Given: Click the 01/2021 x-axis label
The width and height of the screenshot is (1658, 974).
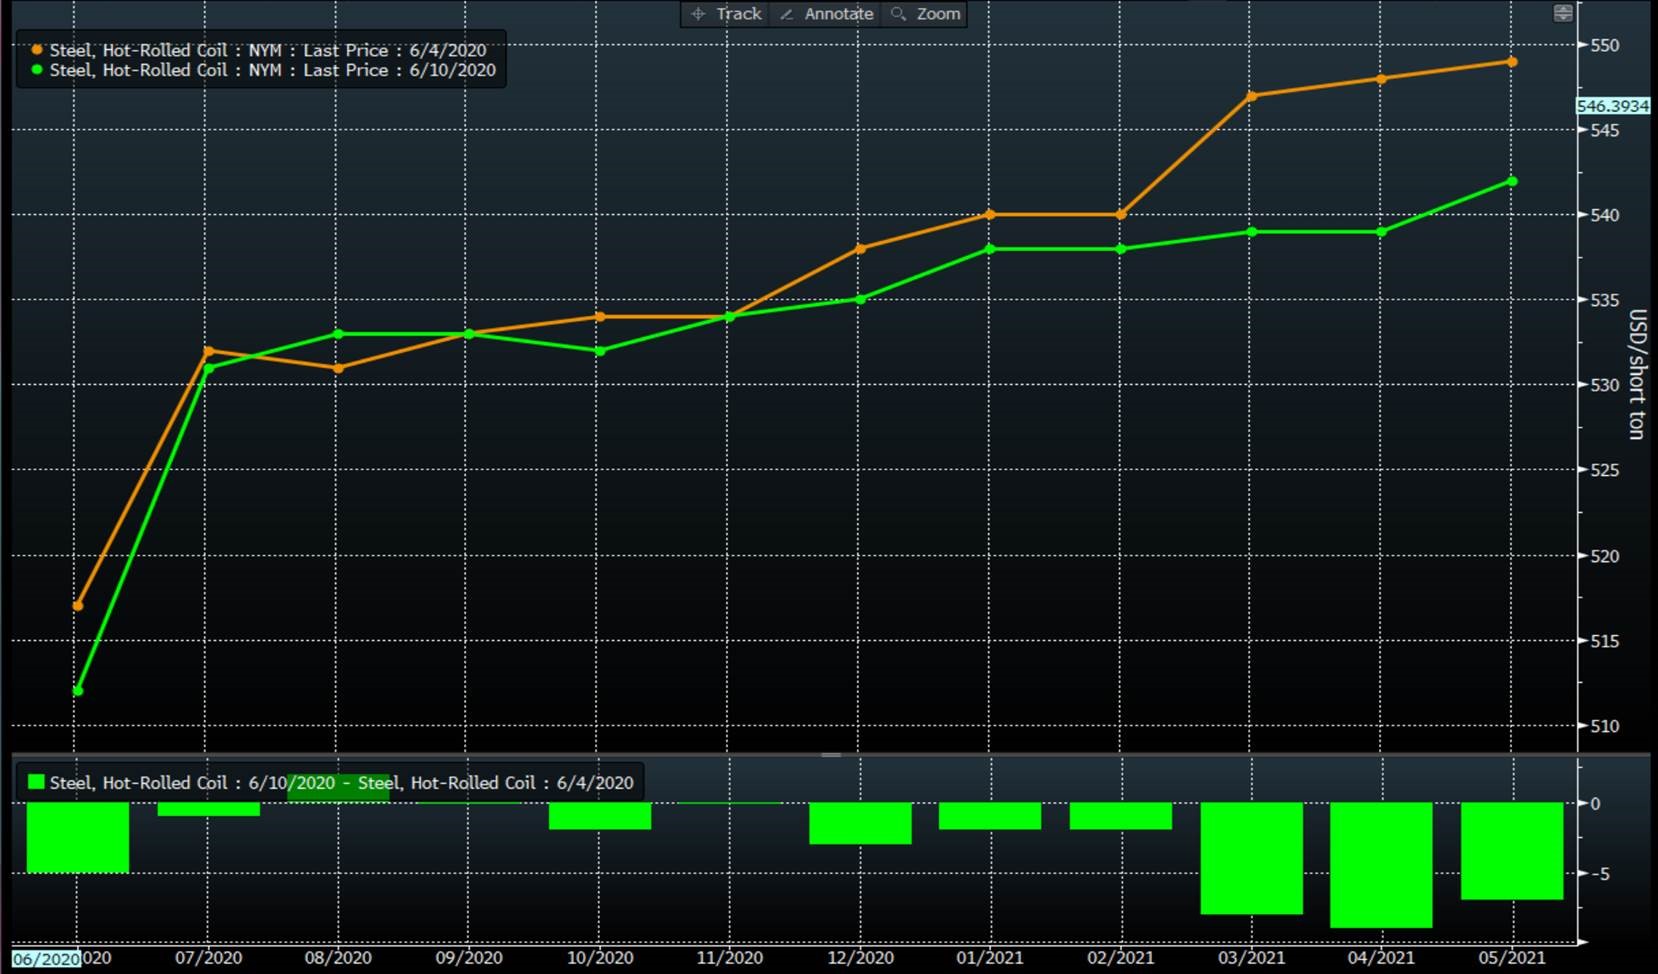Looking at the screenshot, I should [990, 958].
